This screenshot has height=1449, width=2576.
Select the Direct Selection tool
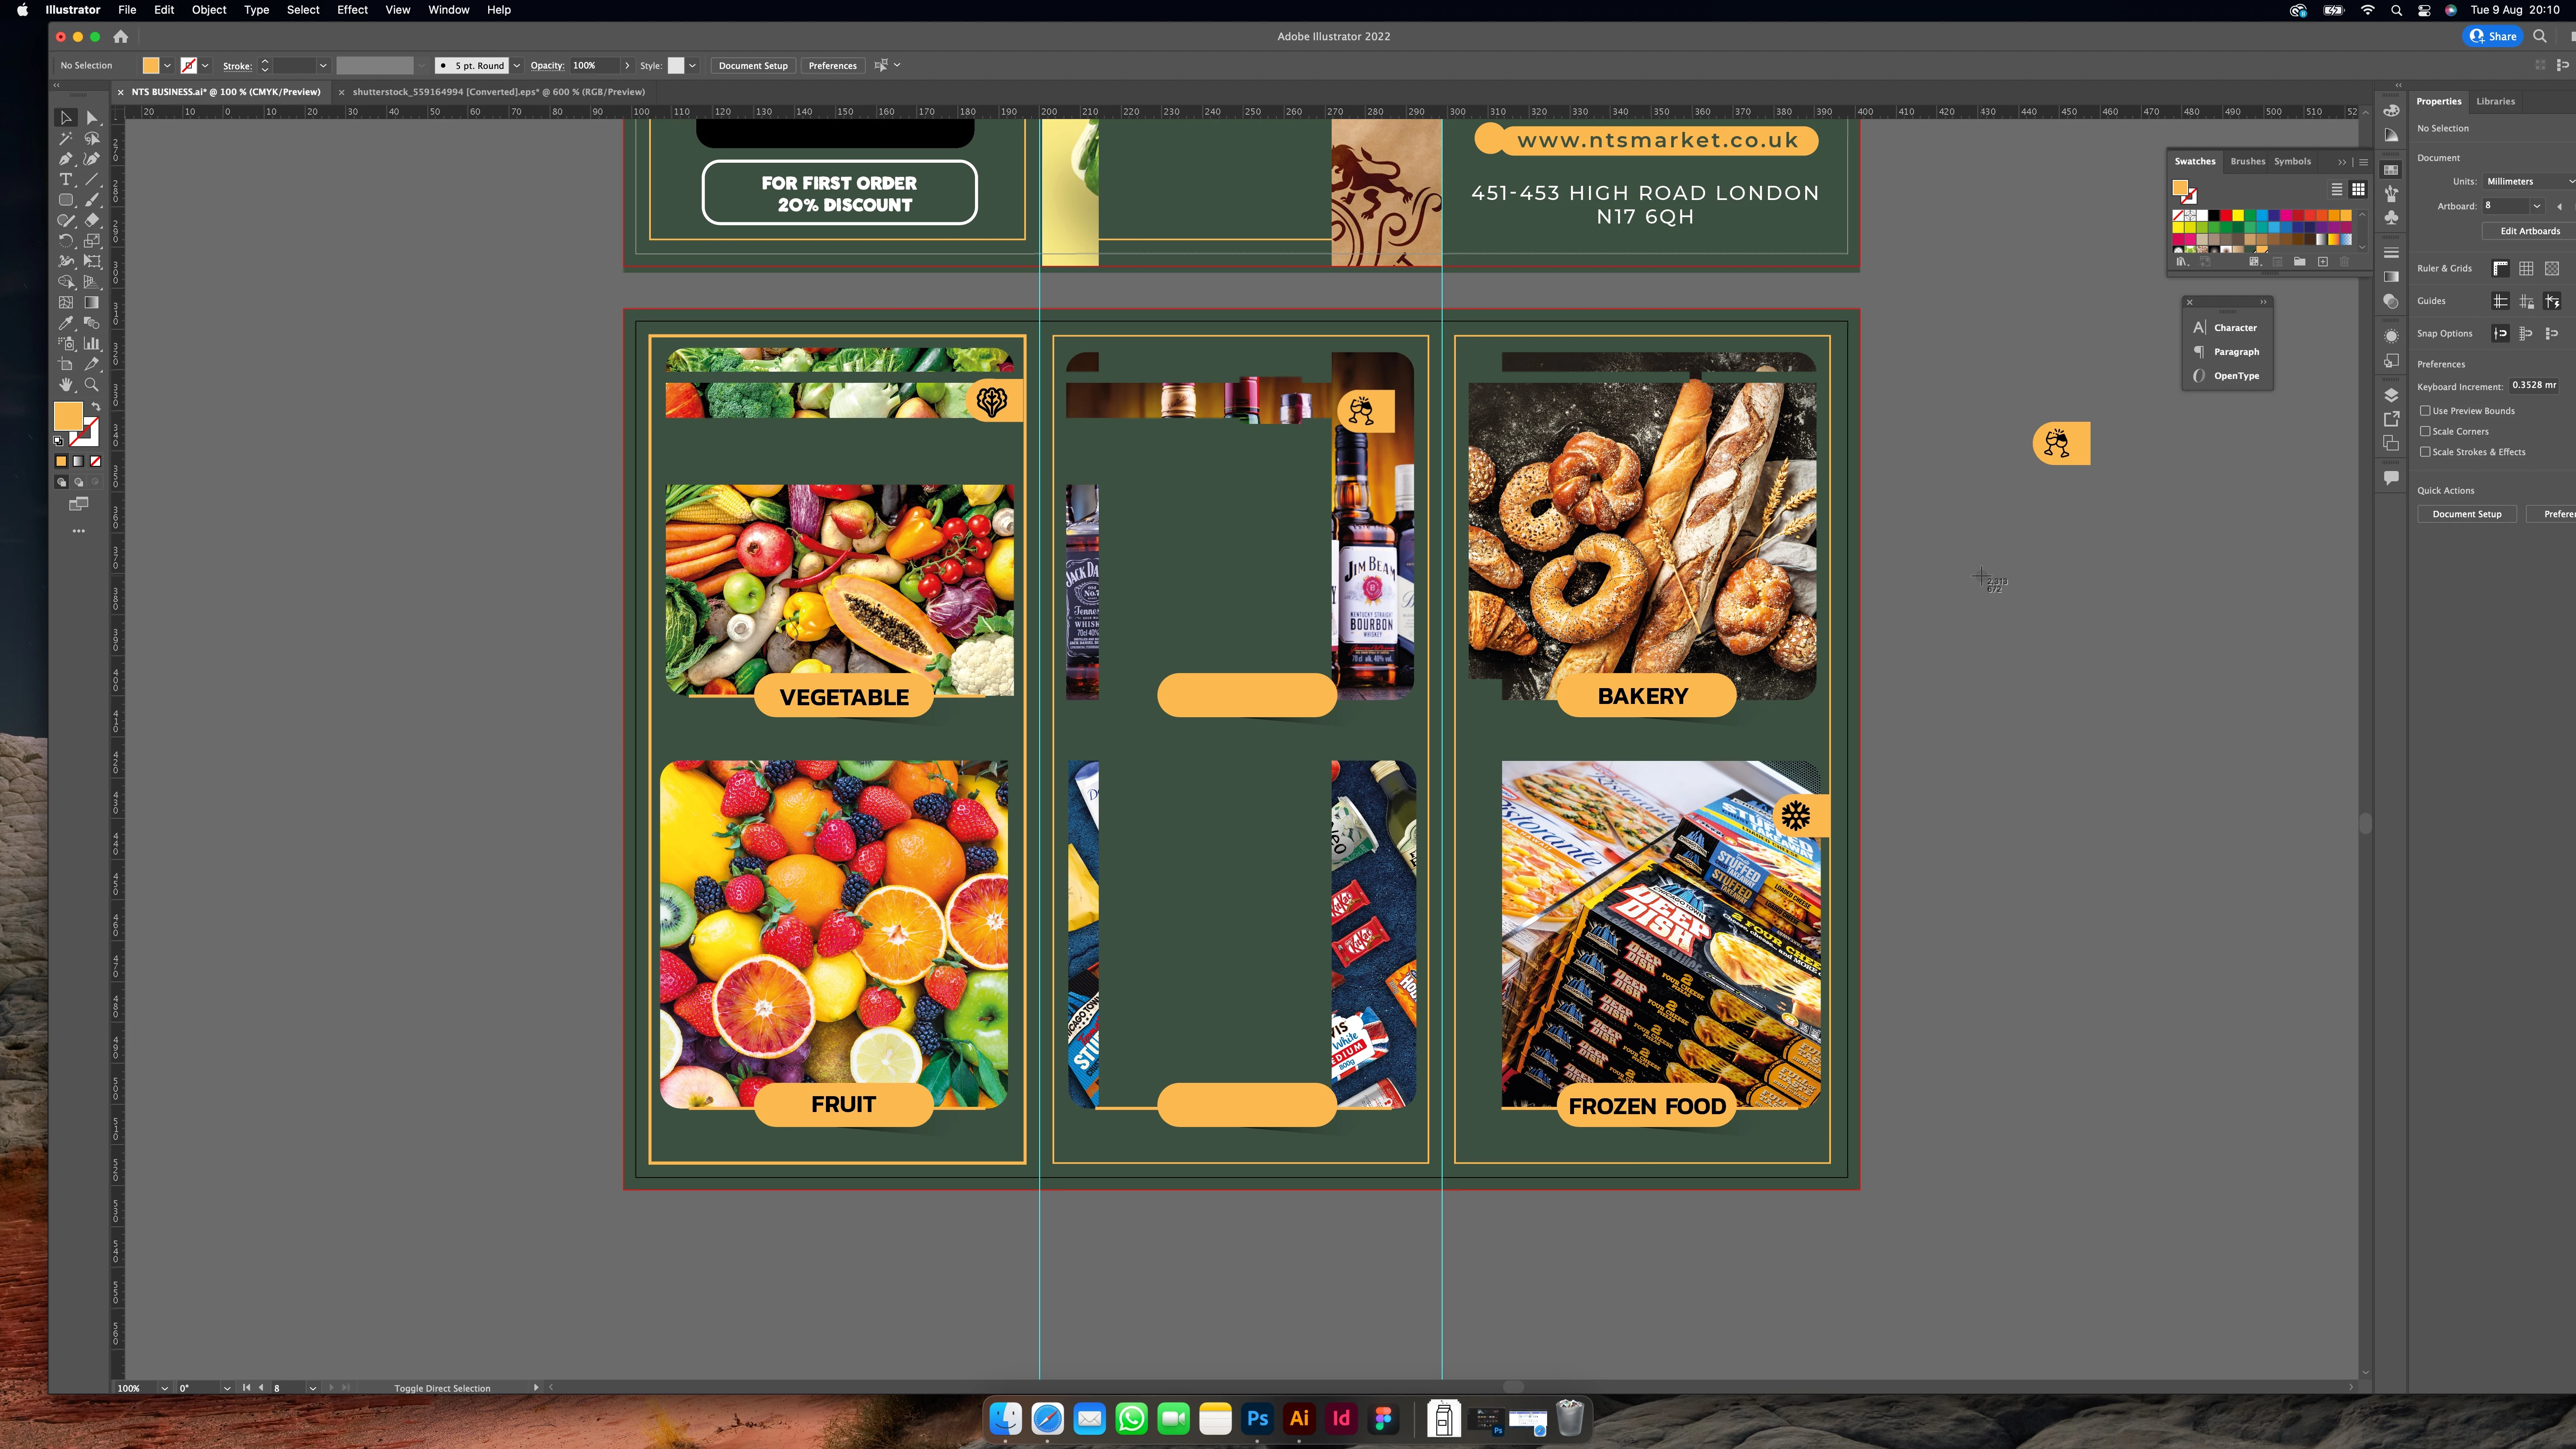click(92, 118)
